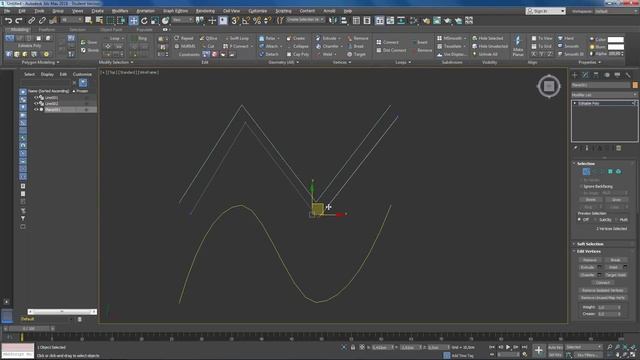Select Plane001 in Scene Explorer

[x=52, y=109]
